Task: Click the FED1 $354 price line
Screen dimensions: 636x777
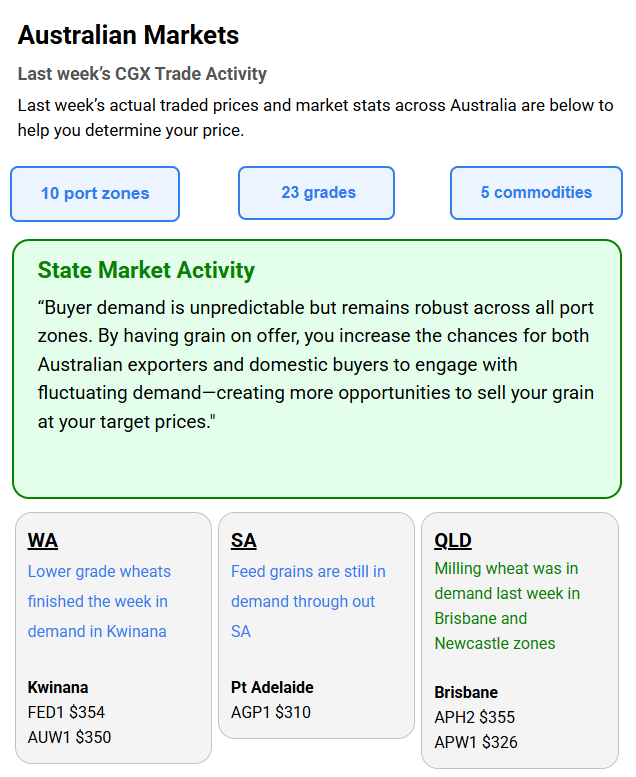Action: coord(66,712)
